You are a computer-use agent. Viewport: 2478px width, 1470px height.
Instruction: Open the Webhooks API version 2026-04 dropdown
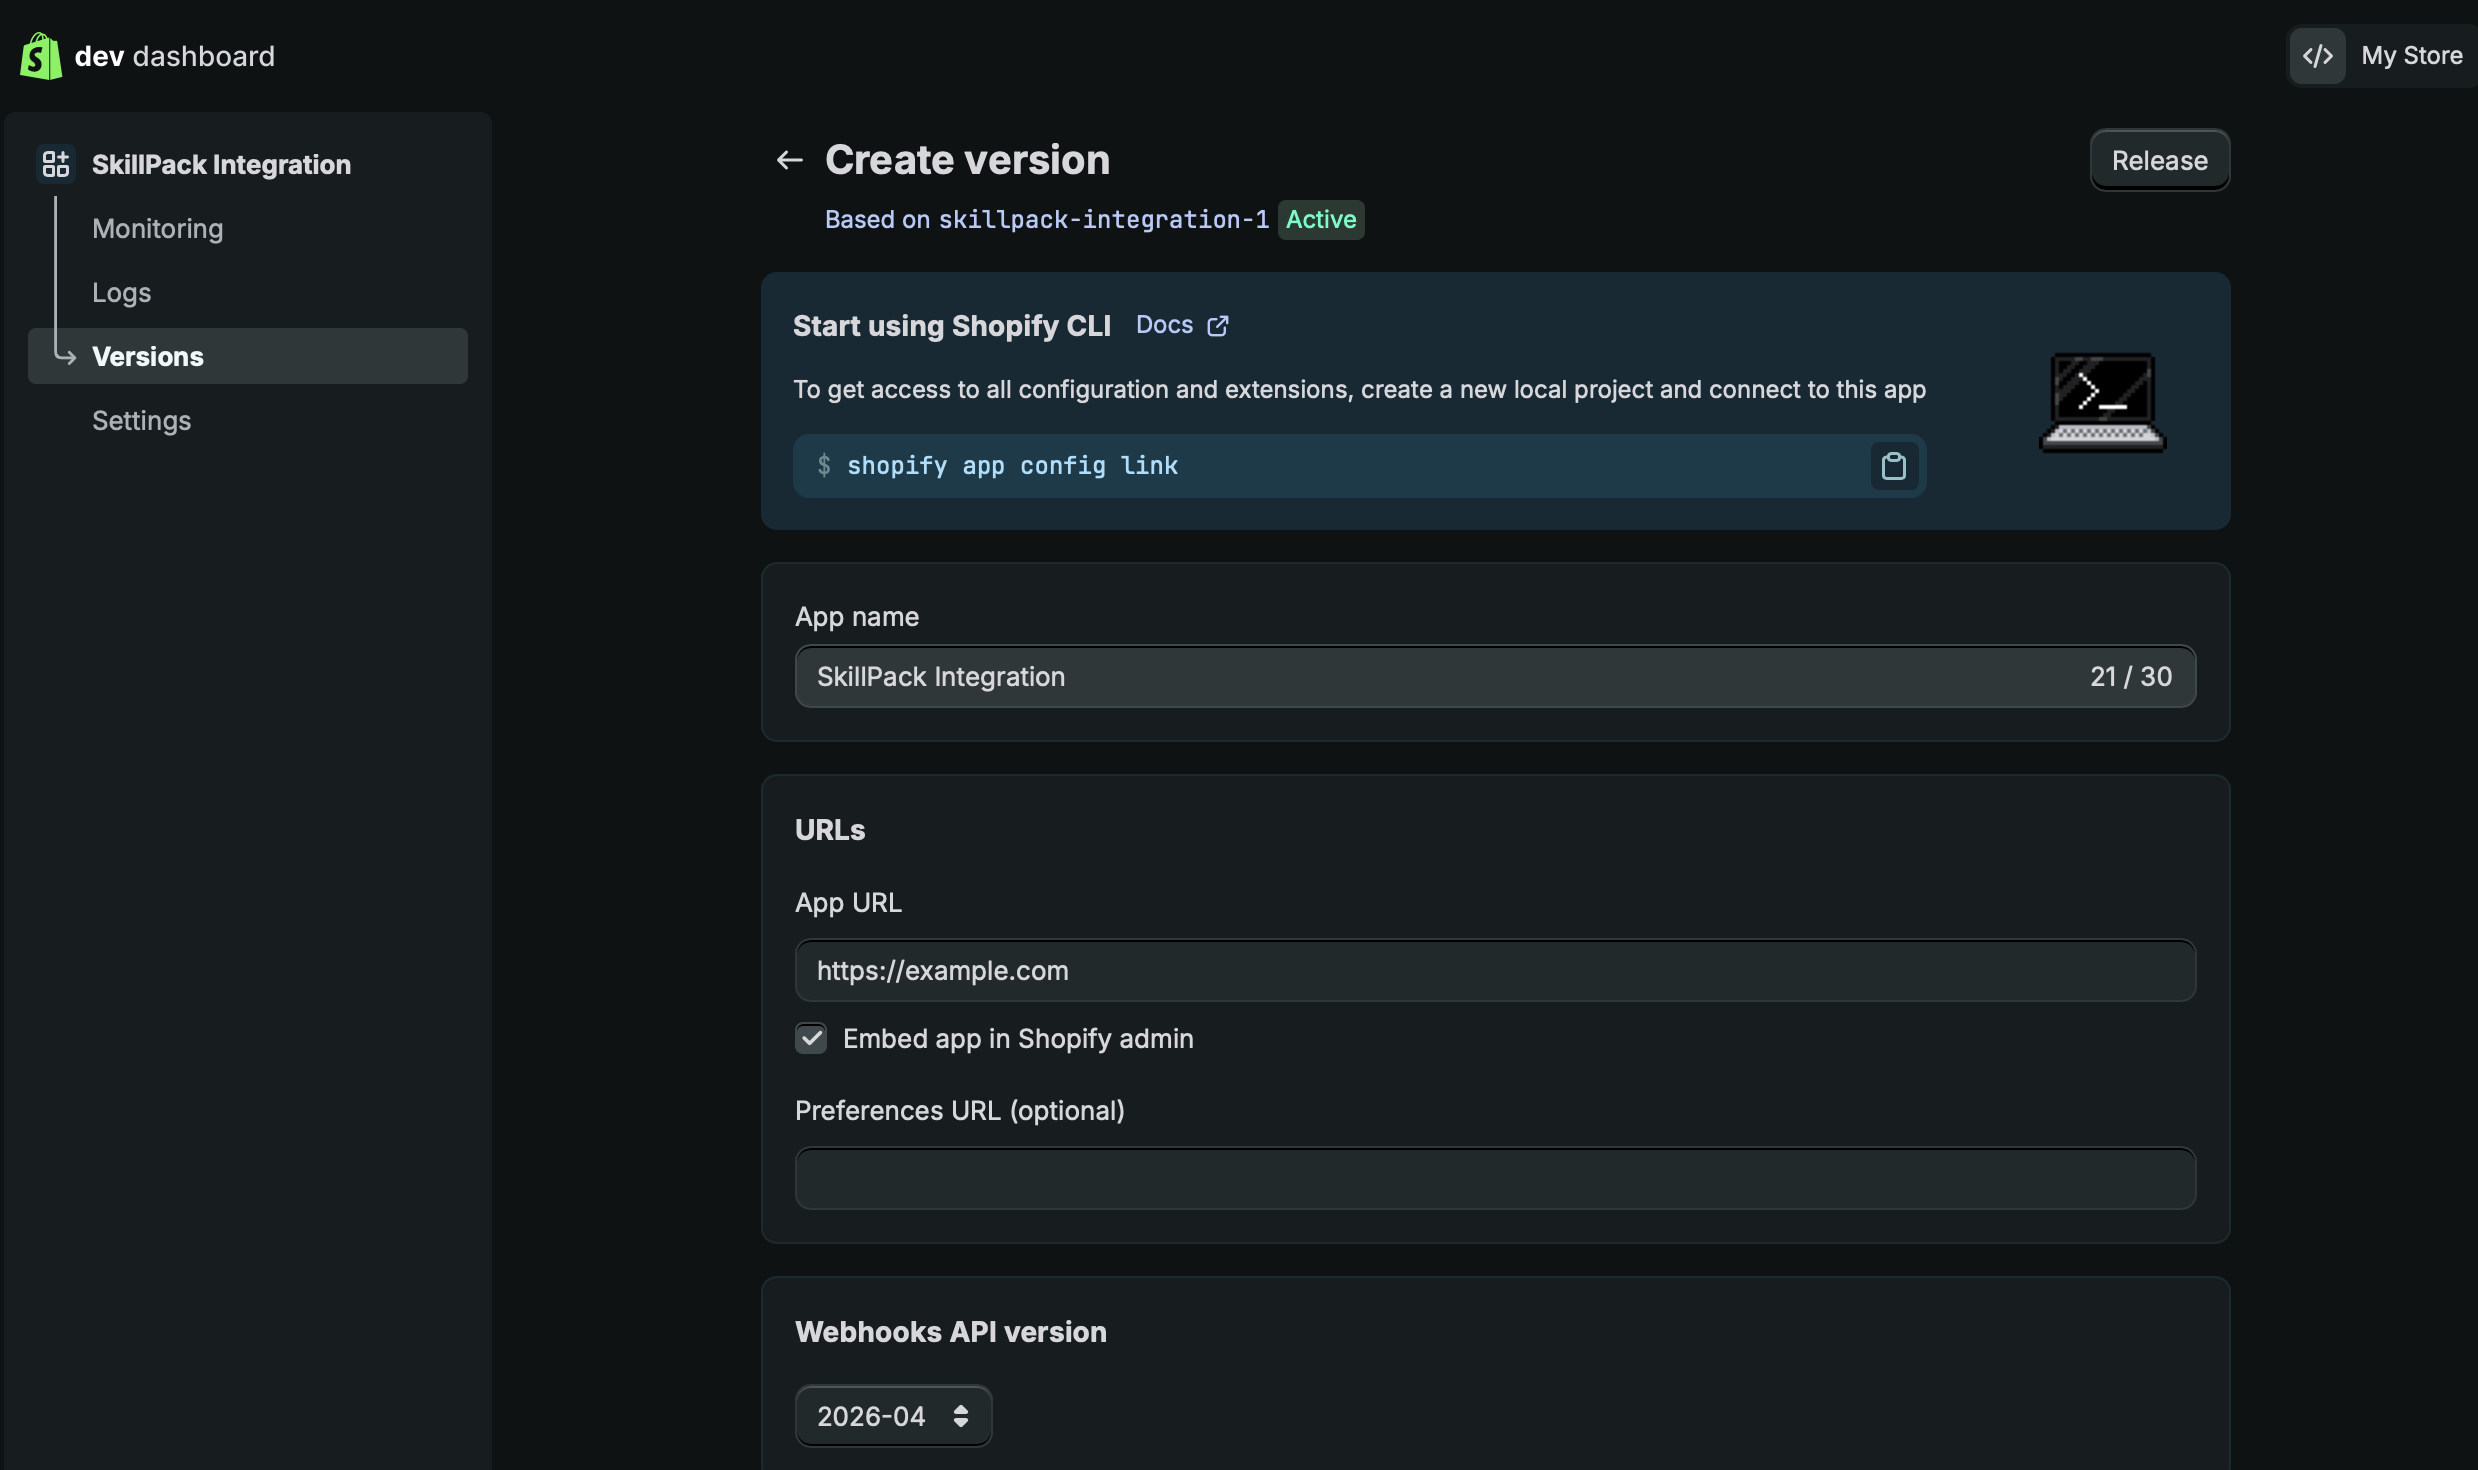[x=893, y=1416]
